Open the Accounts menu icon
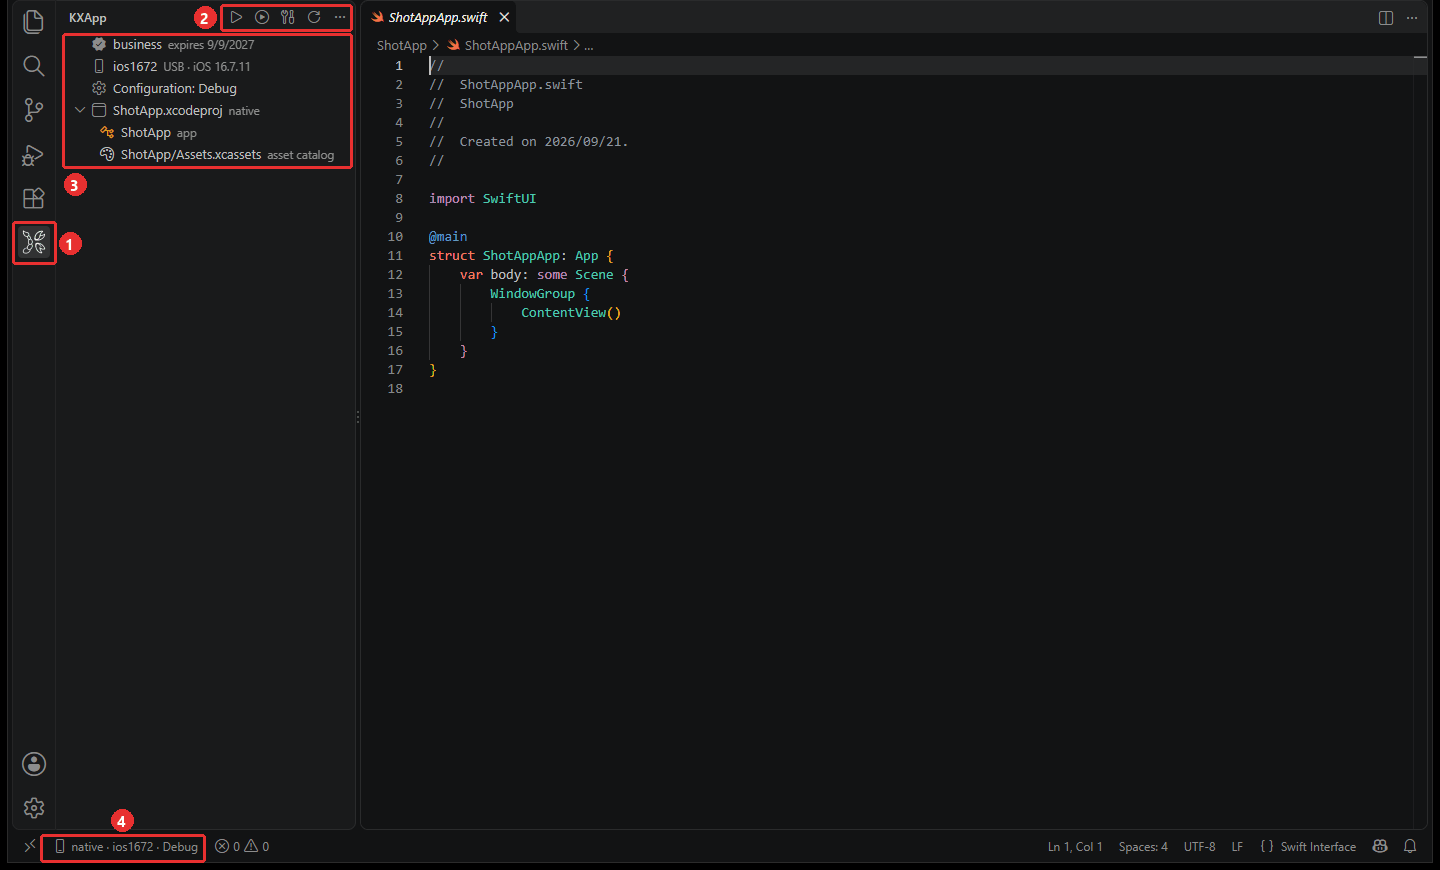The width and height of the screenshot is (1440, 870). click(x=34, y=764)
